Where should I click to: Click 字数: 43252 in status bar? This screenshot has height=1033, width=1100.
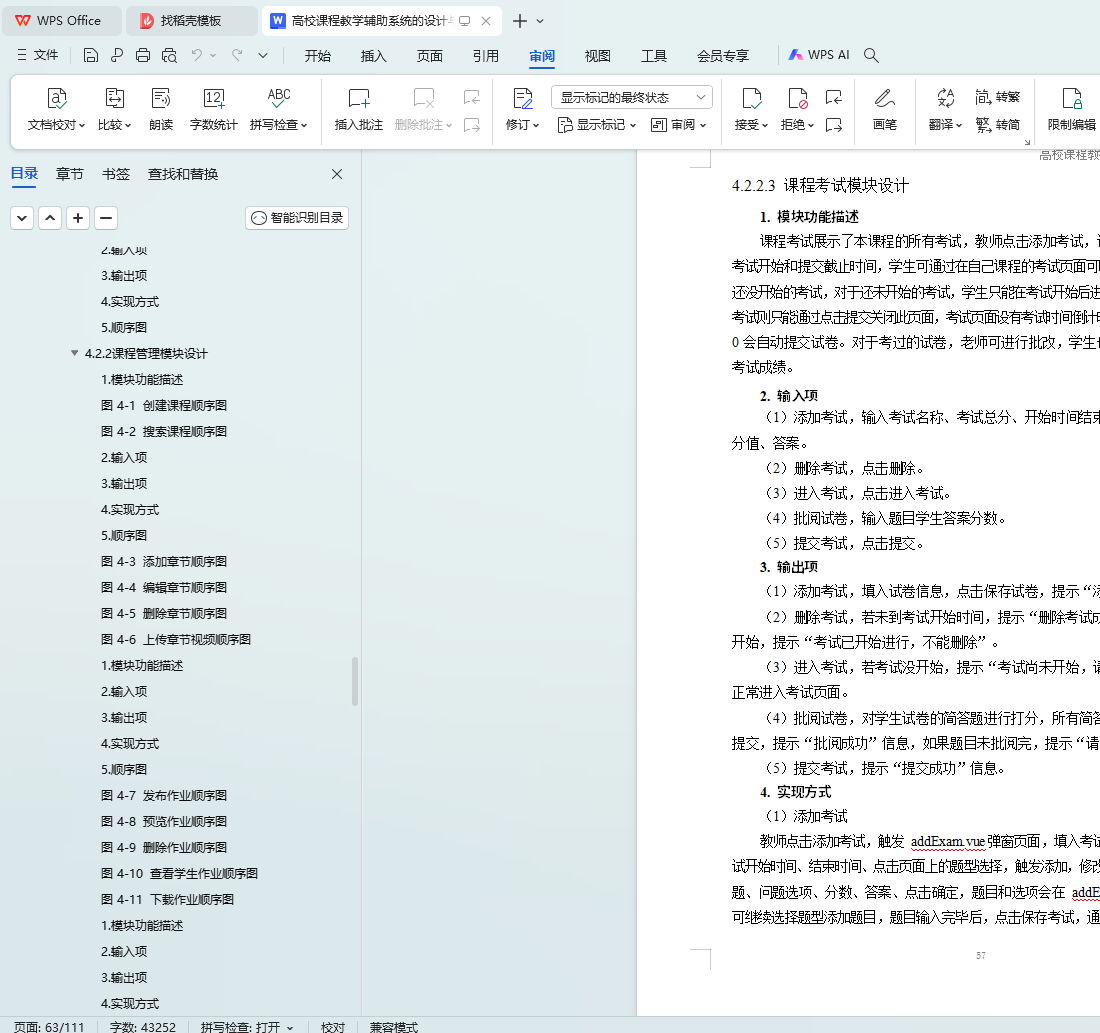click(x=143, y=1027)
